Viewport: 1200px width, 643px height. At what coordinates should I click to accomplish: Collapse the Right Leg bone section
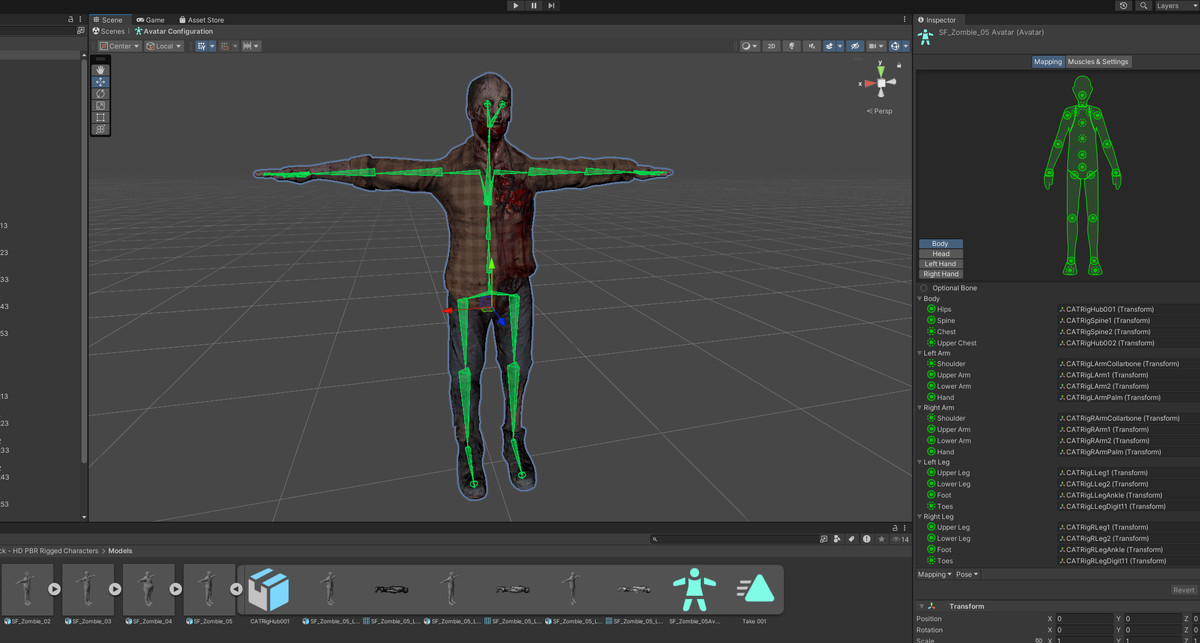(x=919, y=516)
